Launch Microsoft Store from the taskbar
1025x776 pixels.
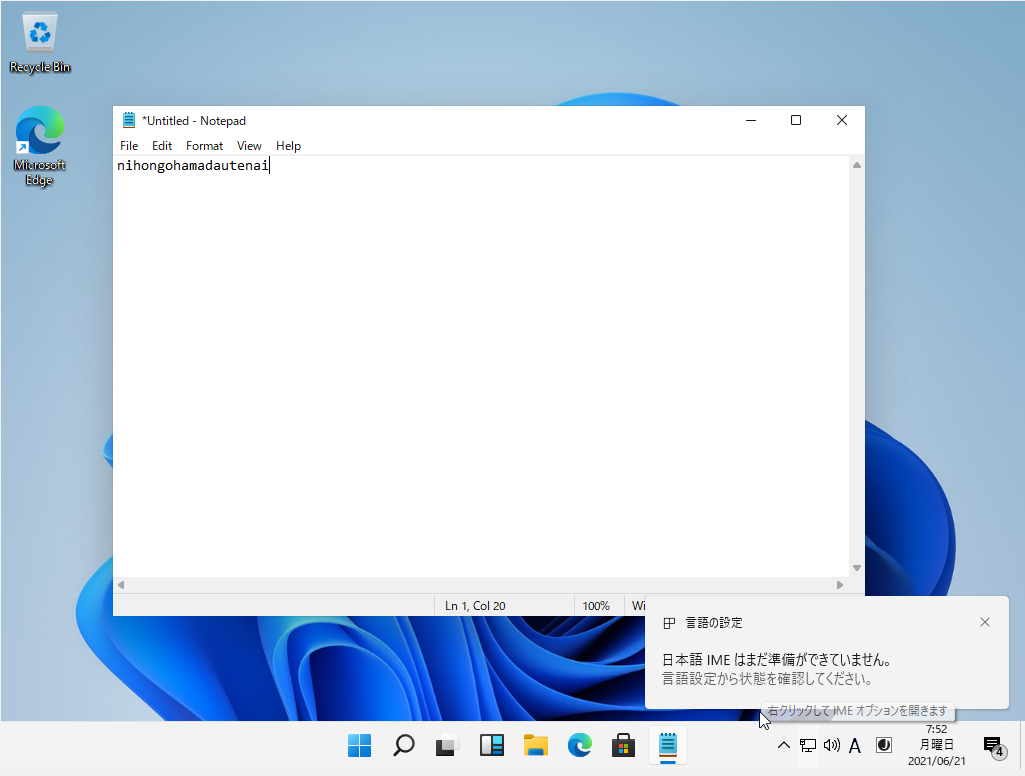[624, 745]
